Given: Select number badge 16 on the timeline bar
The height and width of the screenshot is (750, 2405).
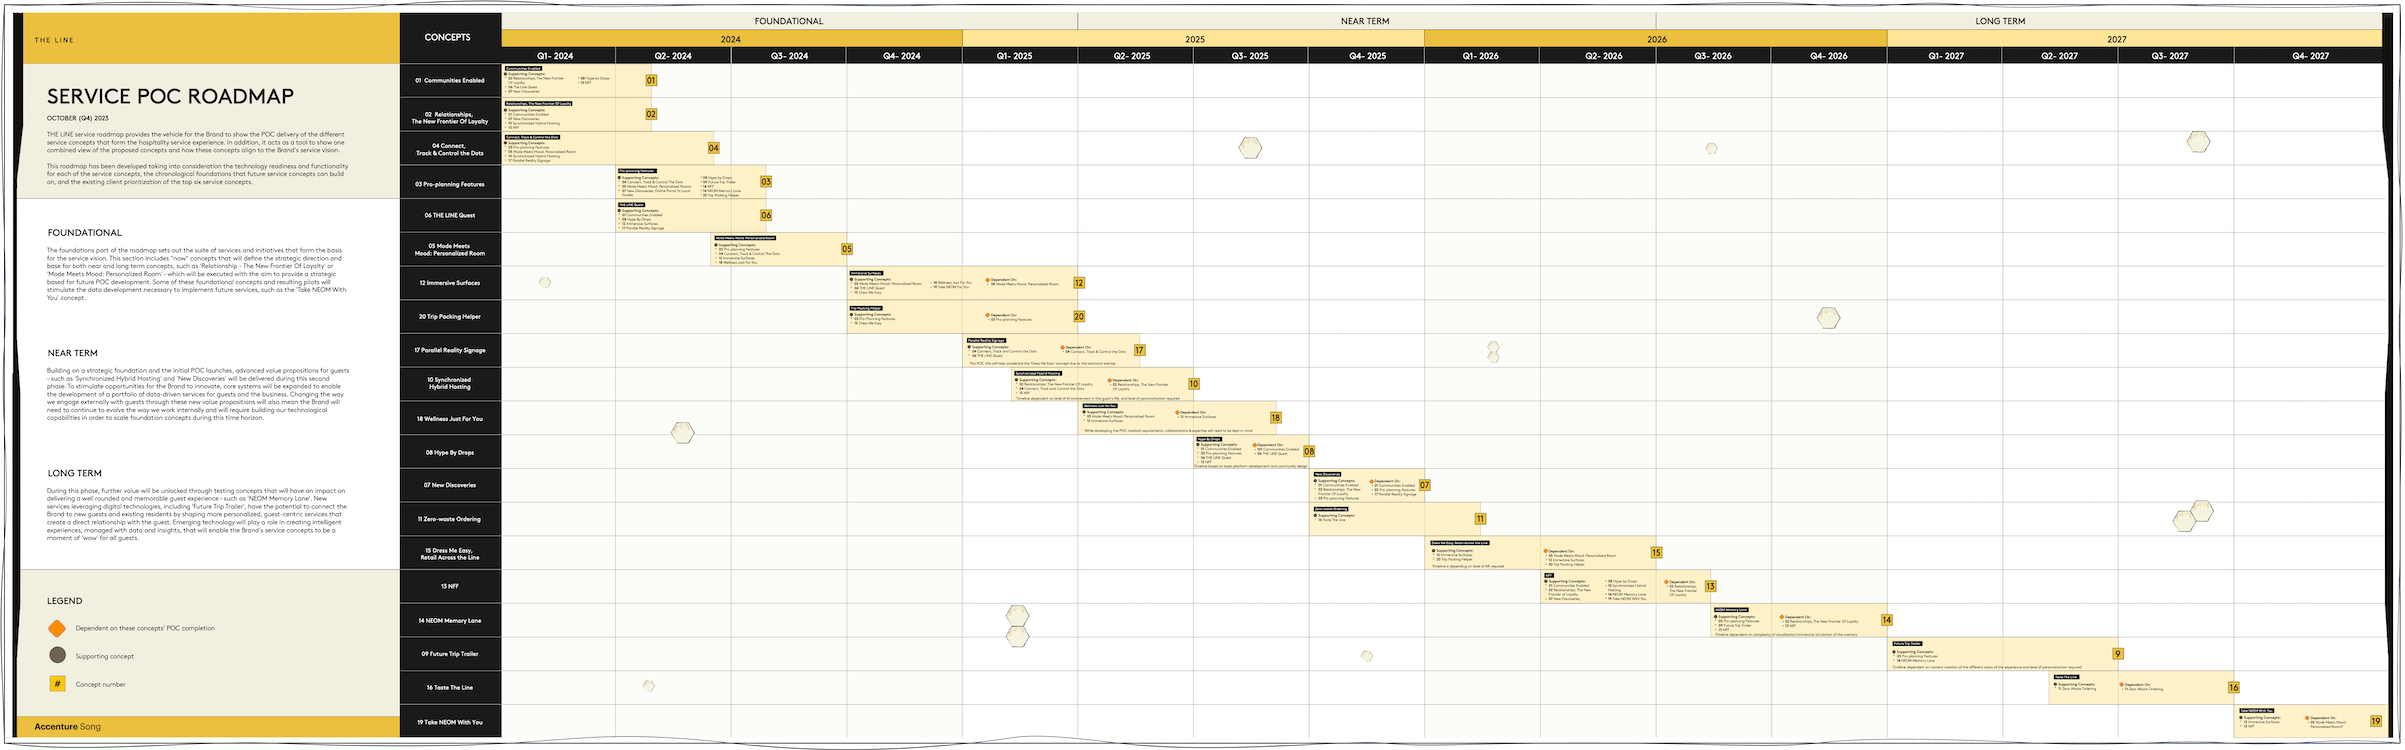Looking at the screenshot, I should (2233, 687).
